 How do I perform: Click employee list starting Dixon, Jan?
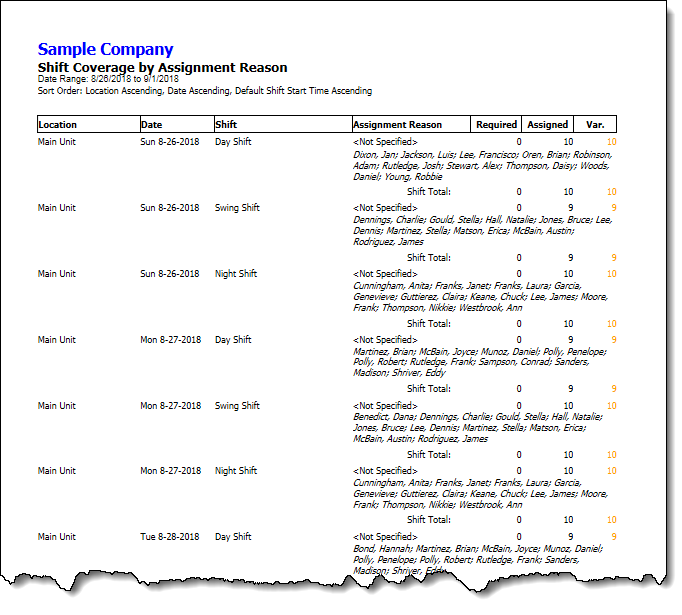click(482, 166)
